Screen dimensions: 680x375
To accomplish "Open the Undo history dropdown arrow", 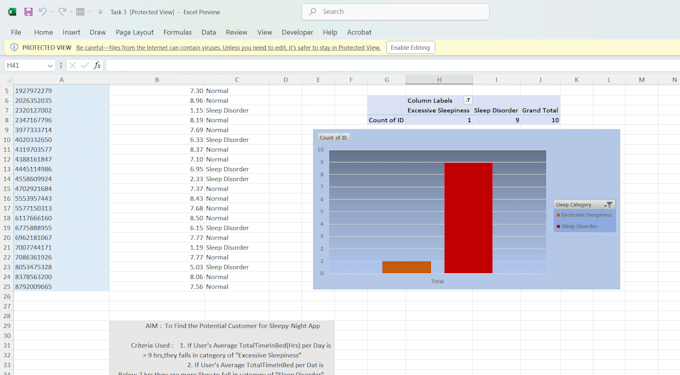I will 51,12.
